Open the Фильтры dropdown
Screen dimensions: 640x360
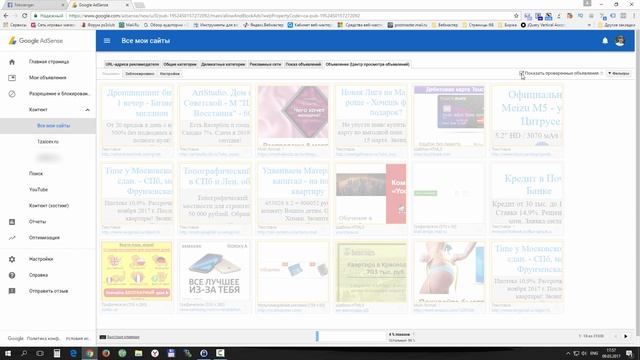pyautogui.click(x=619, y=73)
